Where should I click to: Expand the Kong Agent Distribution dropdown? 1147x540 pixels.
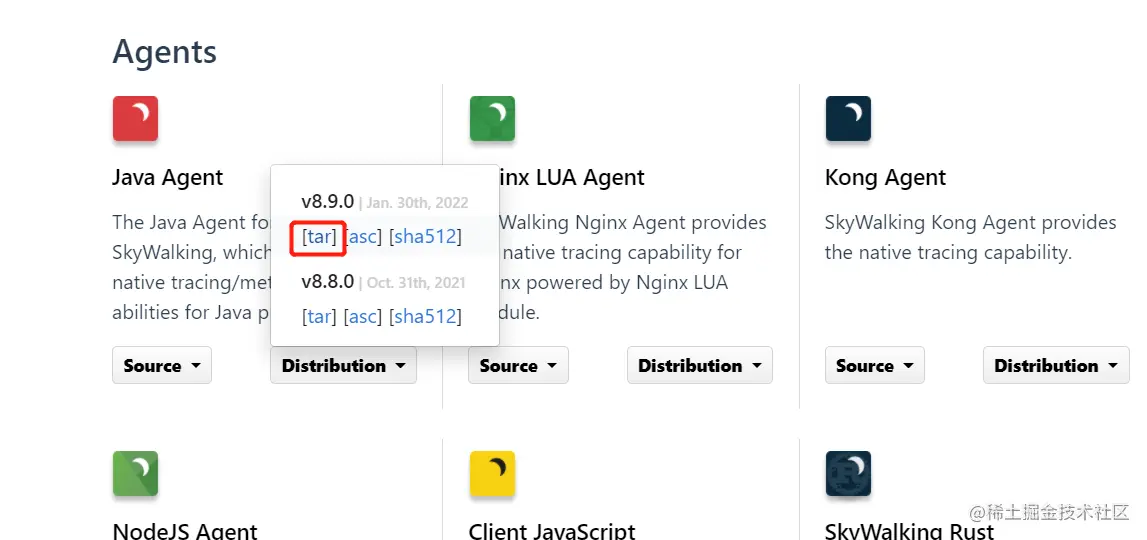pos(1056,365)
